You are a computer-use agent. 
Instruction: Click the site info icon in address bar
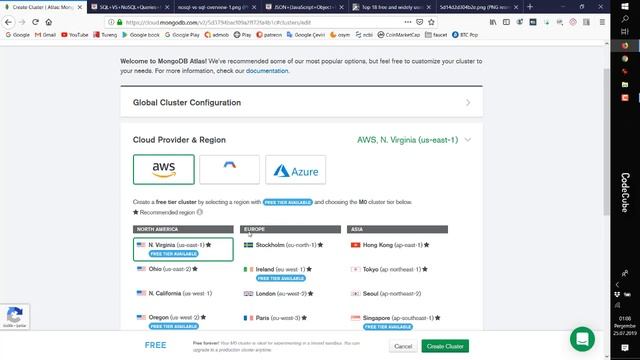click(111, 22)
